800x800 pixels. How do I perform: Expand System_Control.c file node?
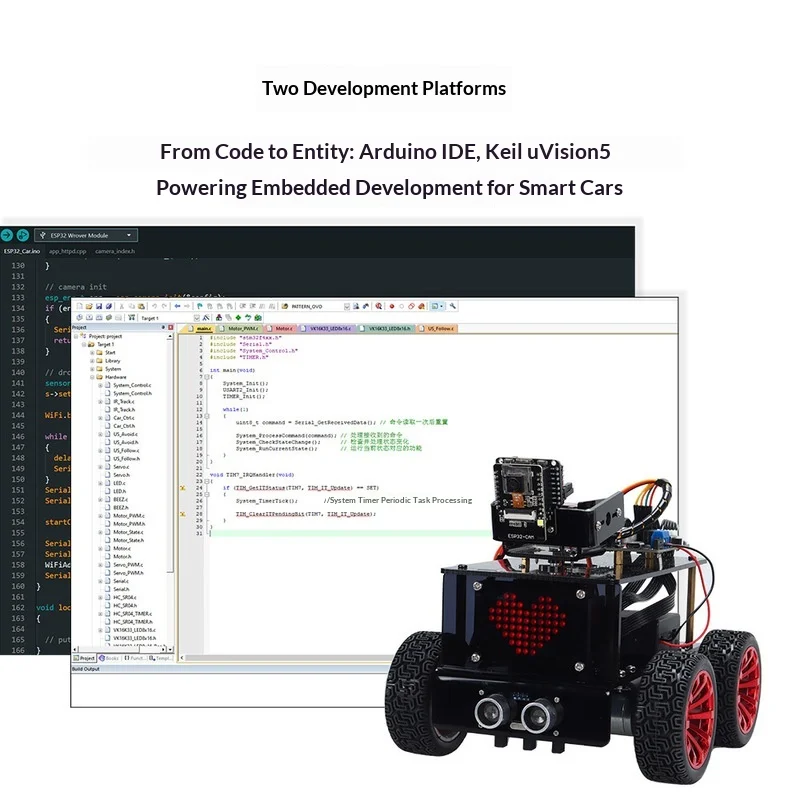[x=101, y=385]
